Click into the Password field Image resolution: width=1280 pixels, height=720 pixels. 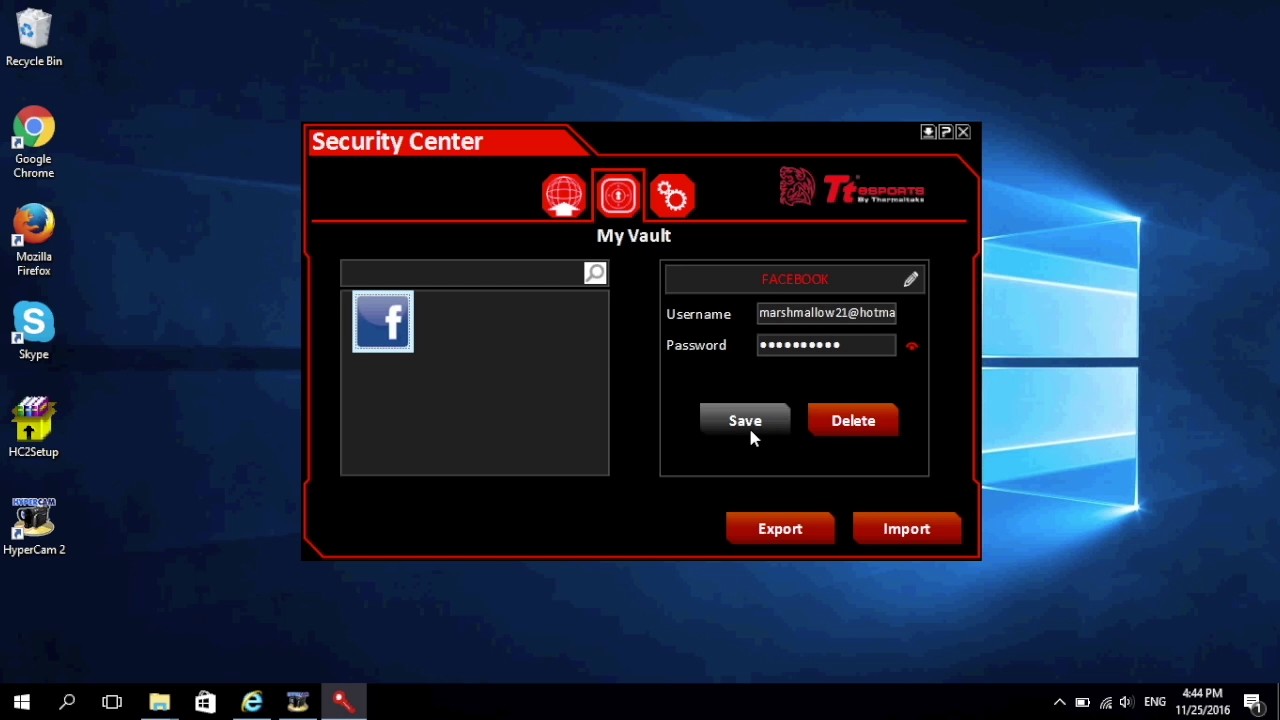coord(826,345)
